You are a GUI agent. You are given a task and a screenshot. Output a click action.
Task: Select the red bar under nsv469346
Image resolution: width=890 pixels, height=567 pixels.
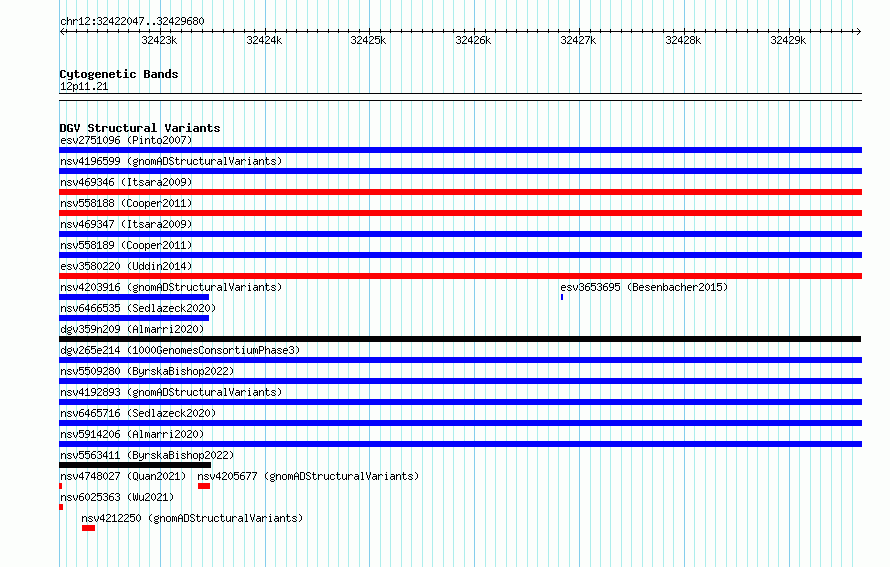coord(460,192)
